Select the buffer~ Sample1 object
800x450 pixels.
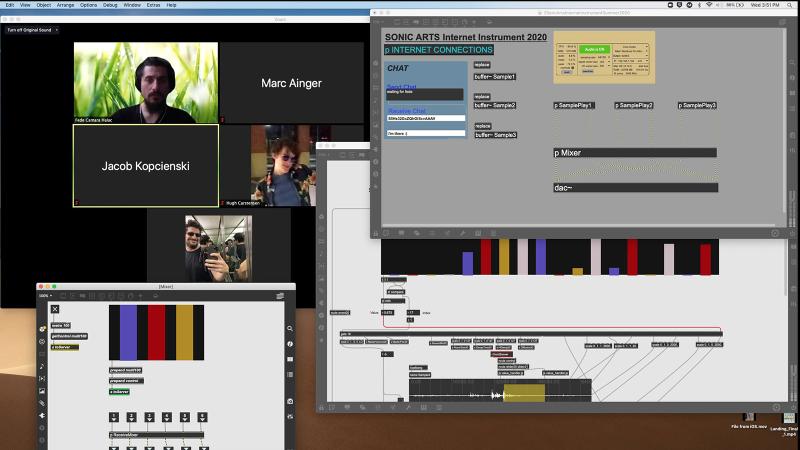(x=495, y=77)
